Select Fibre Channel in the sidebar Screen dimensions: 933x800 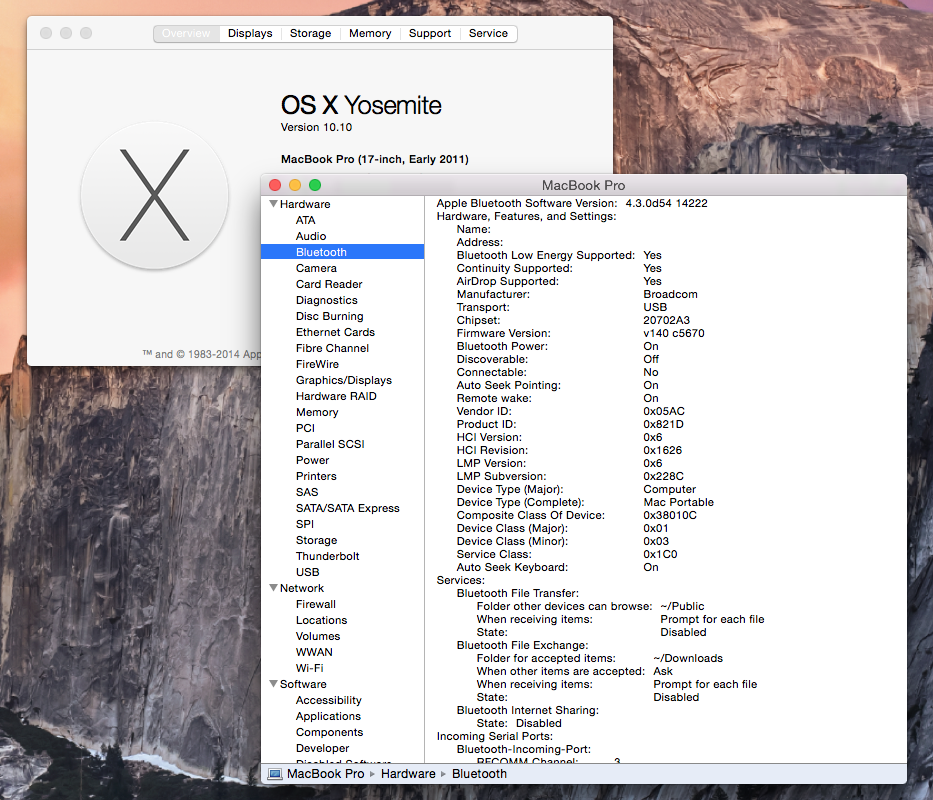pyautogui.click(x=332, y=348)
